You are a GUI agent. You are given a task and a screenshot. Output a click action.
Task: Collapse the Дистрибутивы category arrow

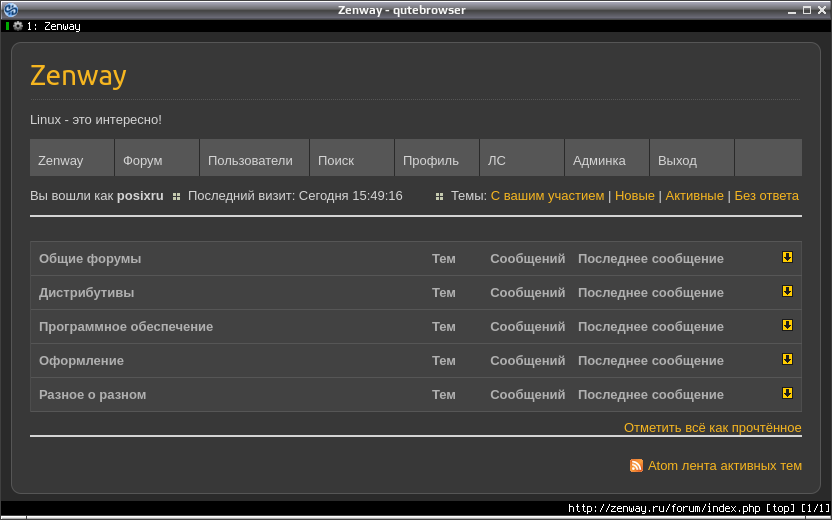tap(787, 291)
